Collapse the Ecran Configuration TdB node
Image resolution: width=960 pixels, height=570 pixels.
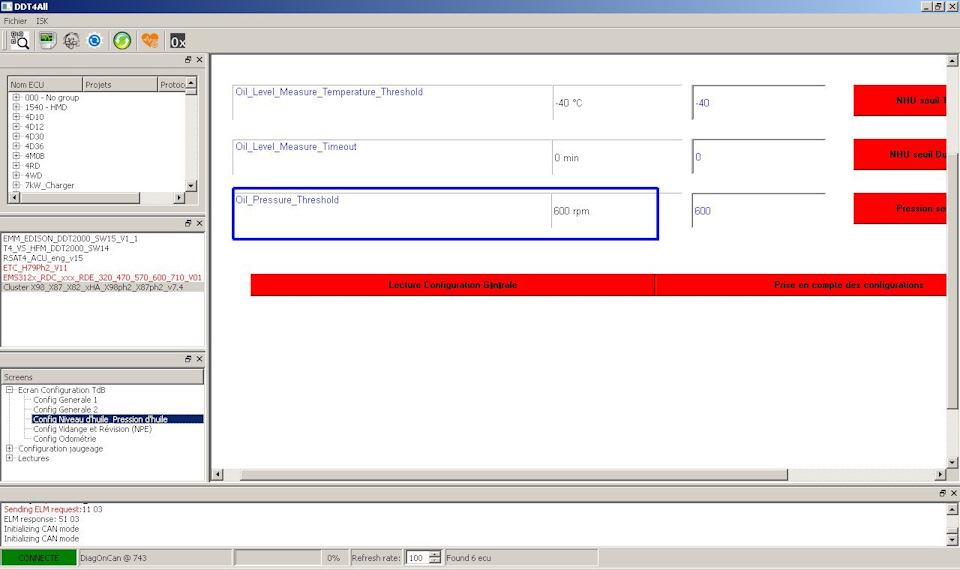point(9,390)
